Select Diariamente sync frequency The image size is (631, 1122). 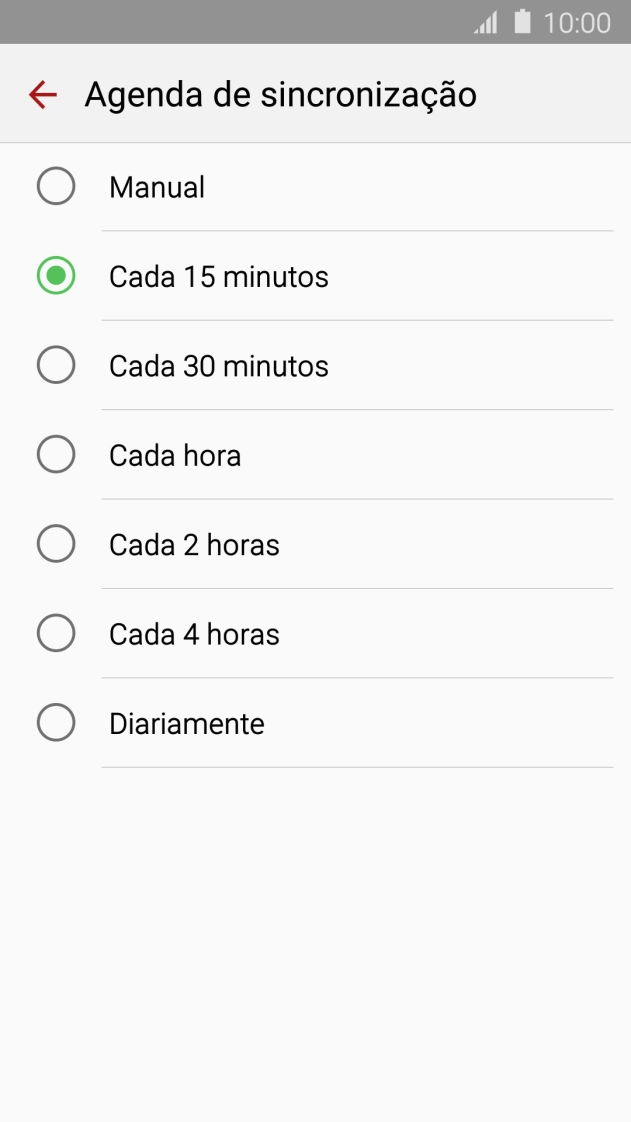click(56, 722)
